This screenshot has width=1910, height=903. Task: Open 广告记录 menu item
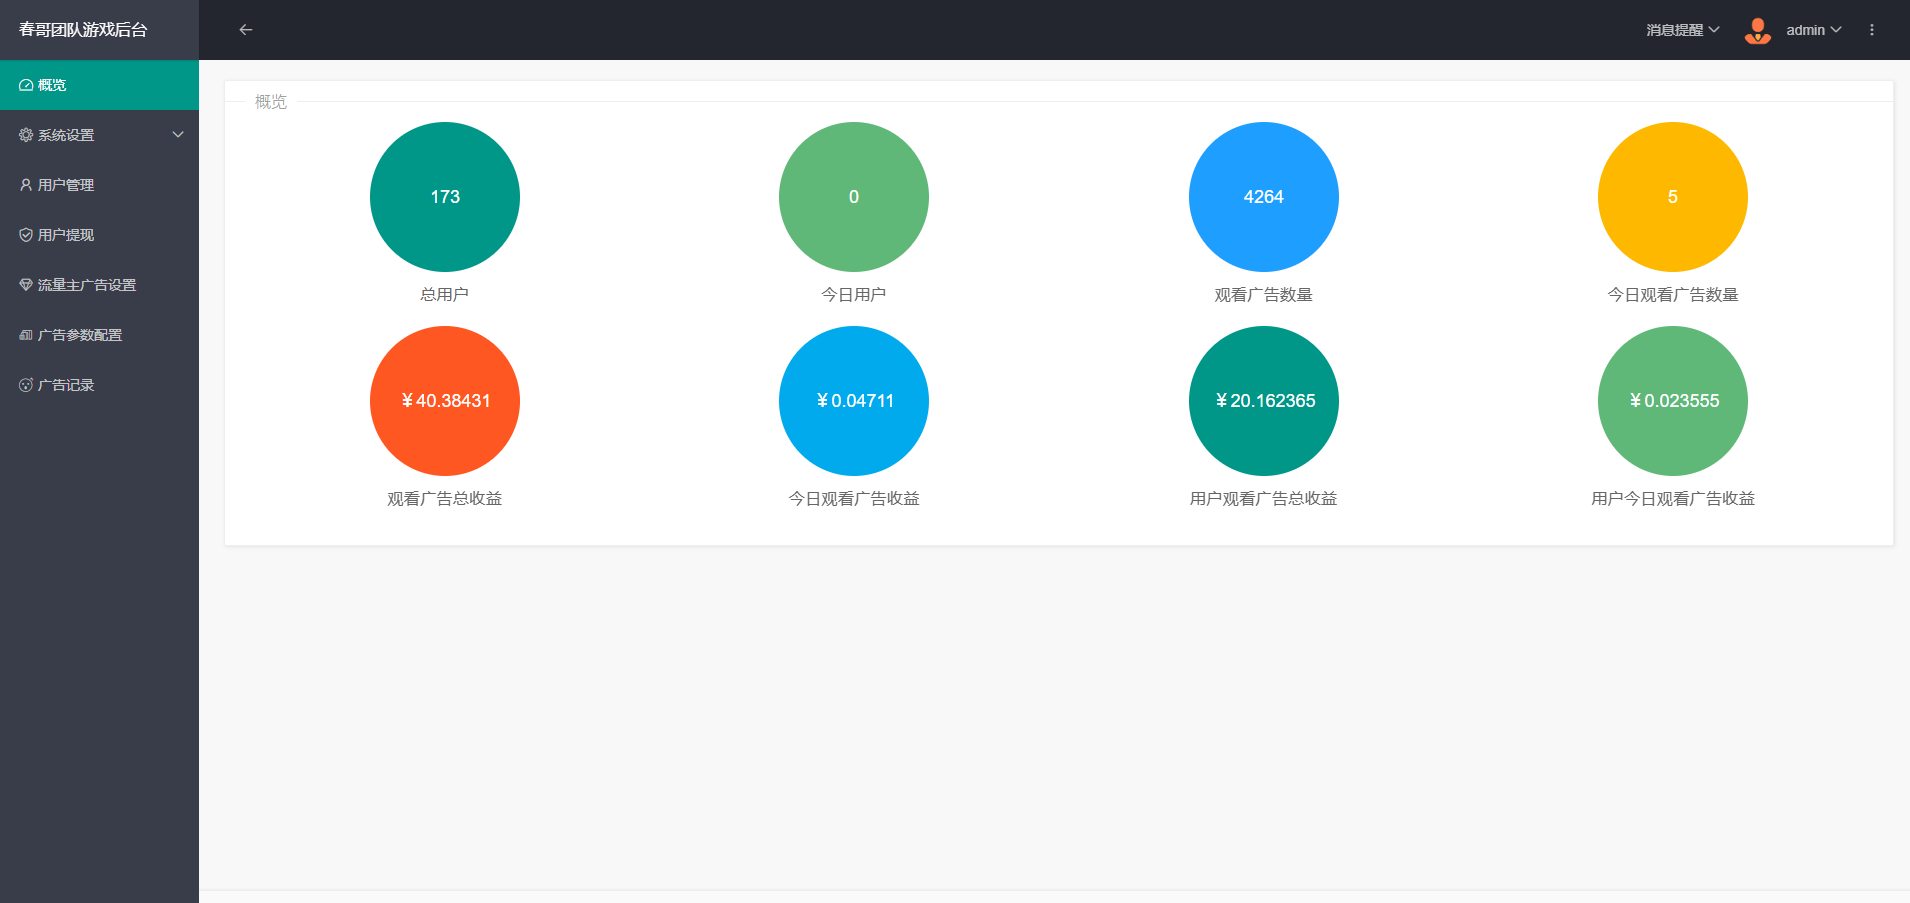click(x=99, y=385)
